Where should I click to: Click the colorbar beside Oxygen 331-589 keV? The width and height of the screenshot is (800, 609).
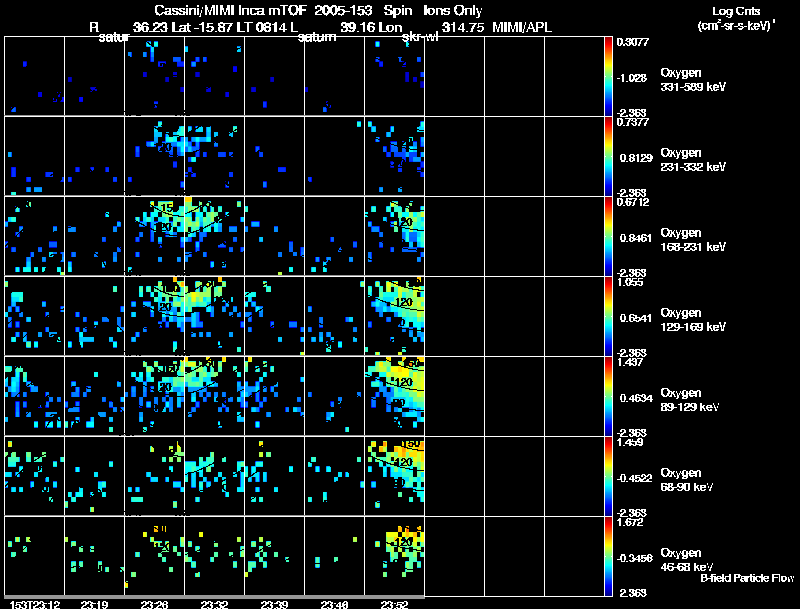[x=608, y=76]
